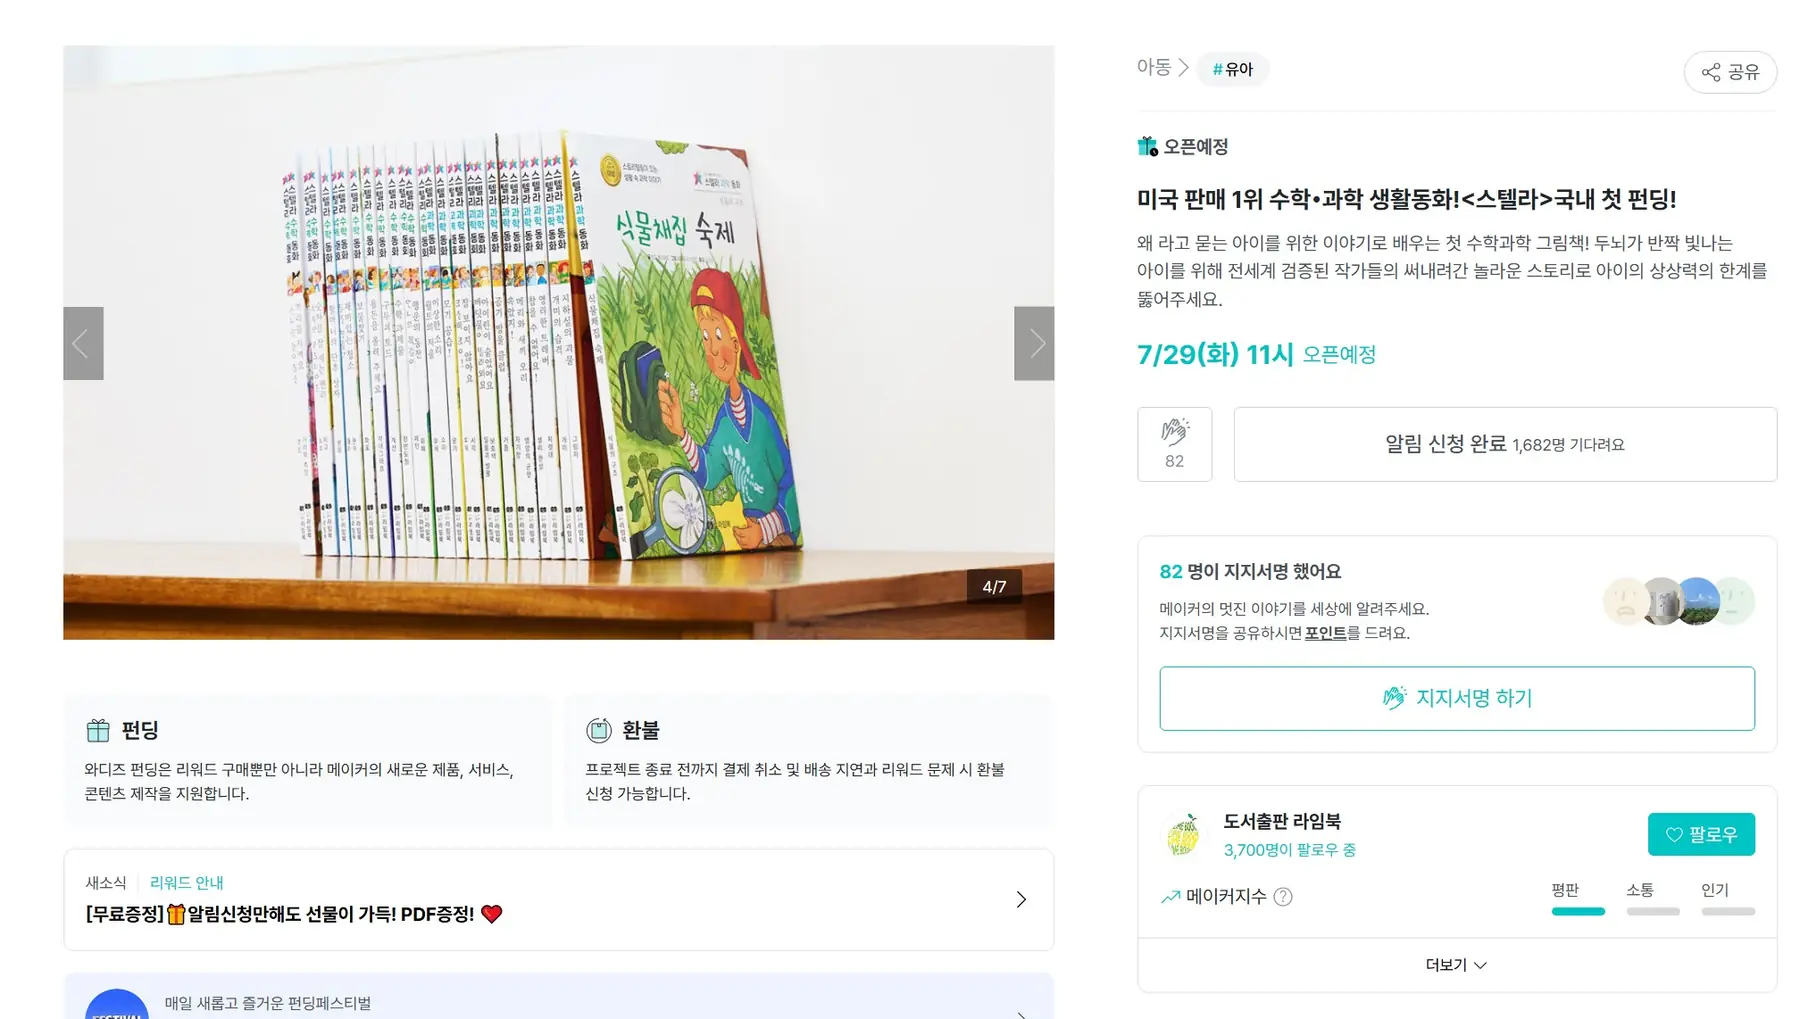
Task: Open the 새소식 news item chevron
Action: click(1021, 899)
